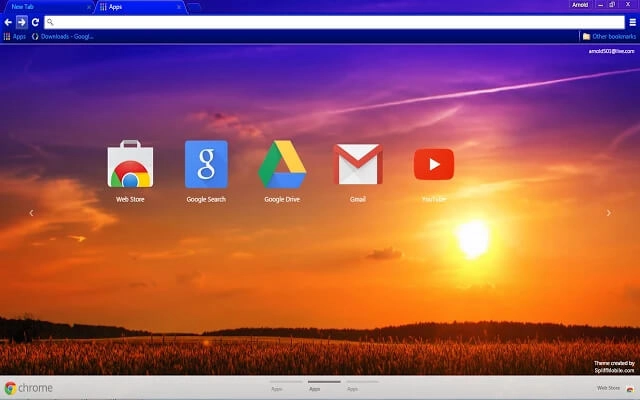Show the previous apps page with the left chevron

click(31, 213)
